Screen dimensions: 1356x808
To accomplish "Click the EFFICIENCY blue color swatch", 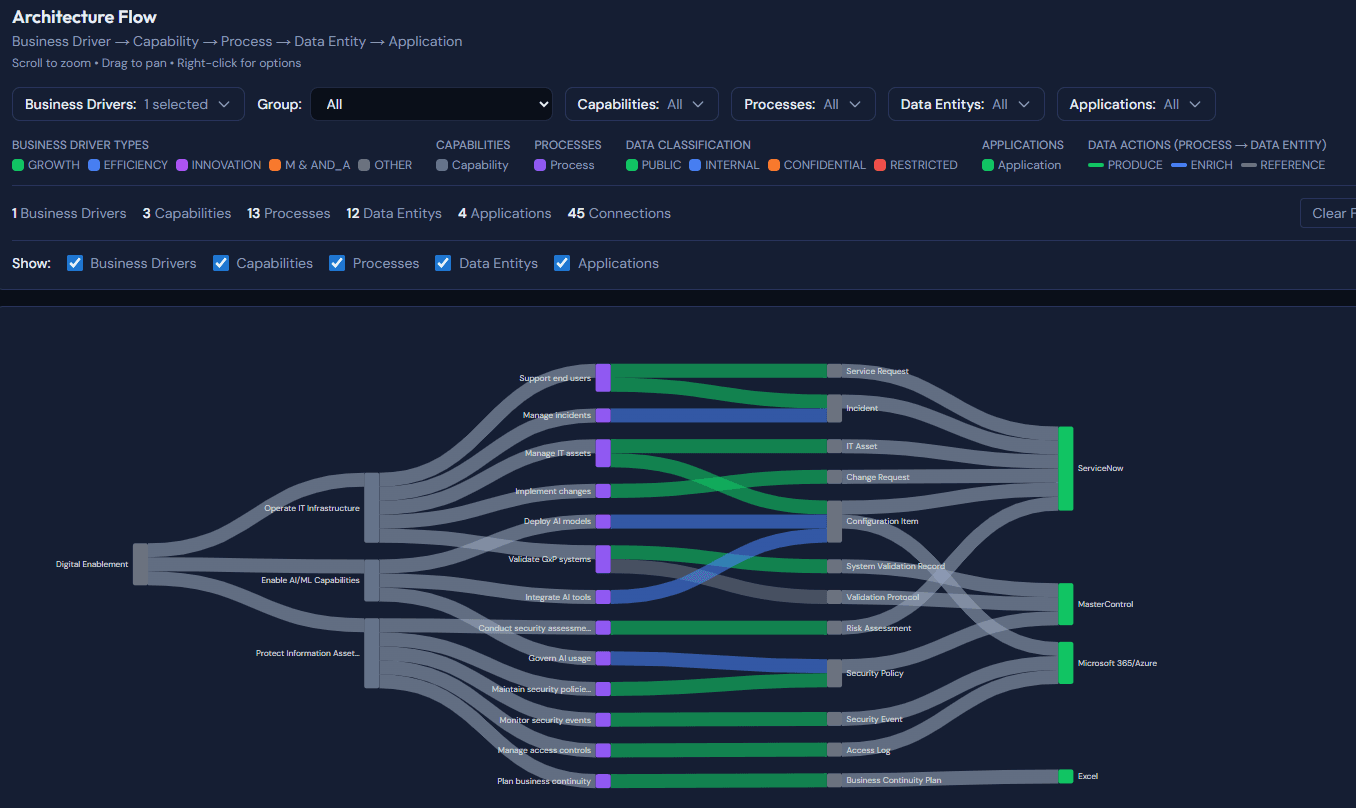I will 92,165.
